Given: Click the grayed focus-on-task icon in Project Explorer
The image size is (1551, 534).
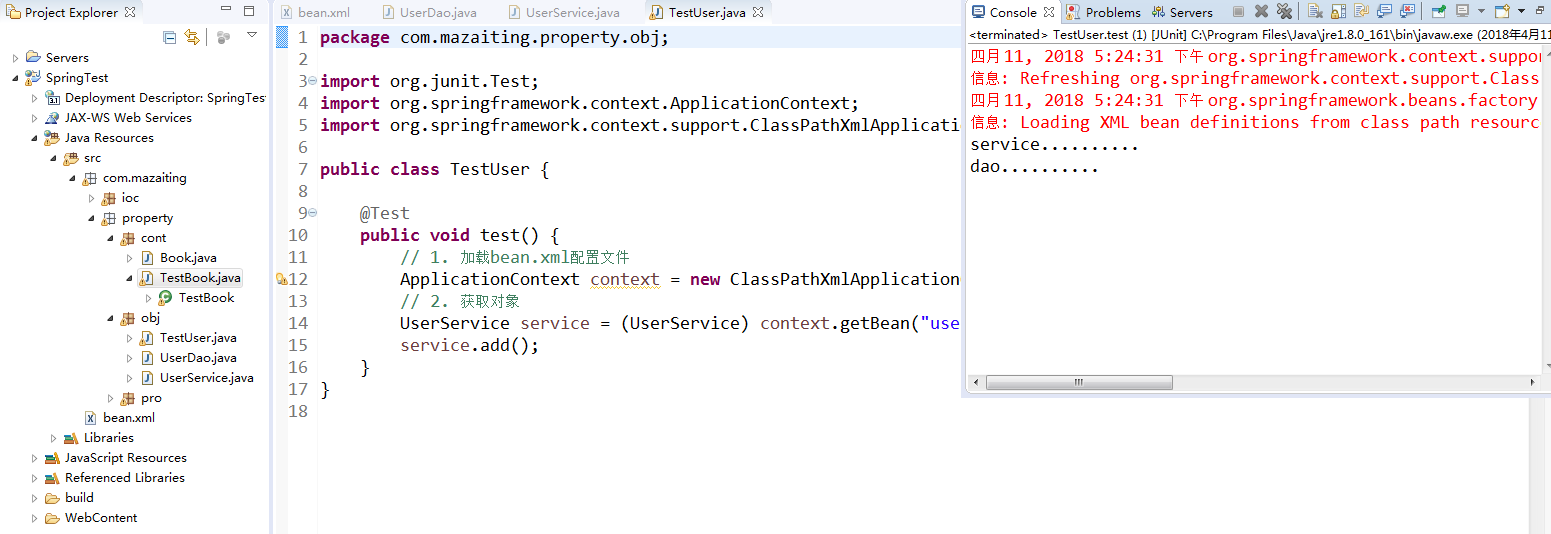Looking at the screenshot, I should tap(224, 36).
